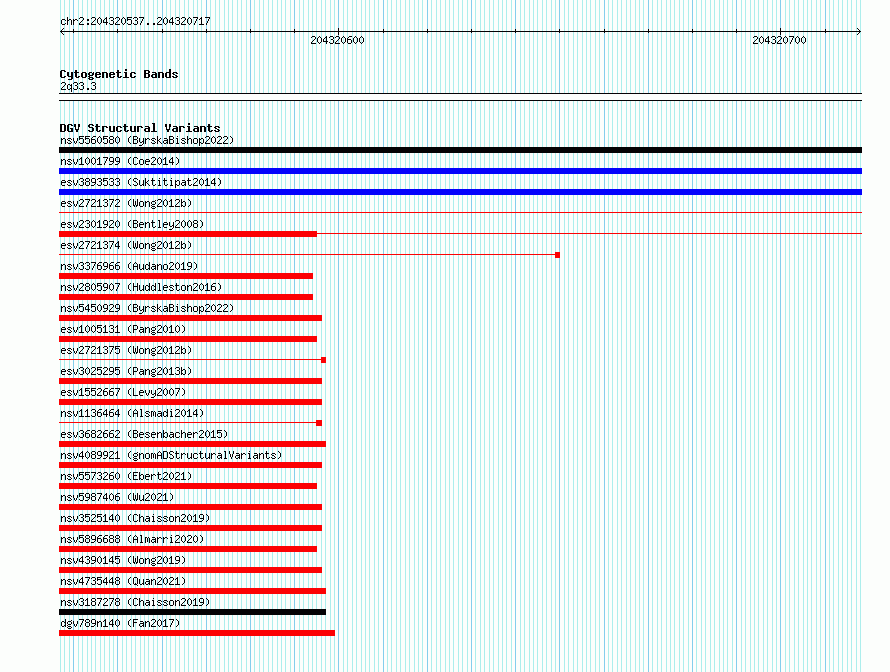Open variant esv3682662 (Besenbacher2015) label

[x=144, y=434]
